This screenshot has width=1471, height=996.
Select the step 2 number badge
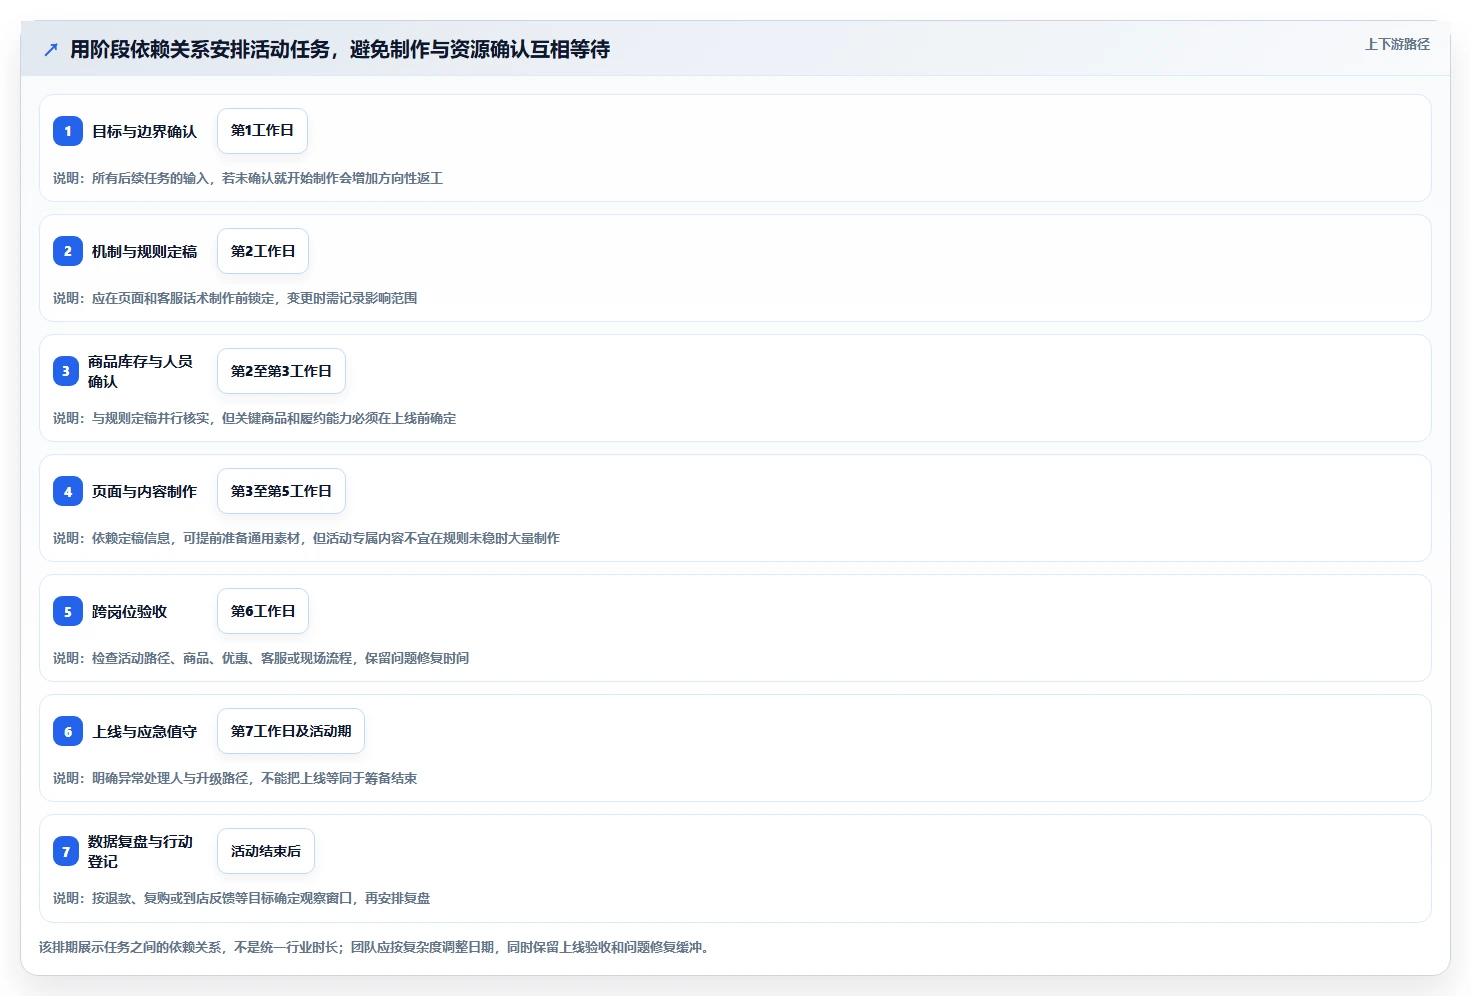[x=68, y=251]
